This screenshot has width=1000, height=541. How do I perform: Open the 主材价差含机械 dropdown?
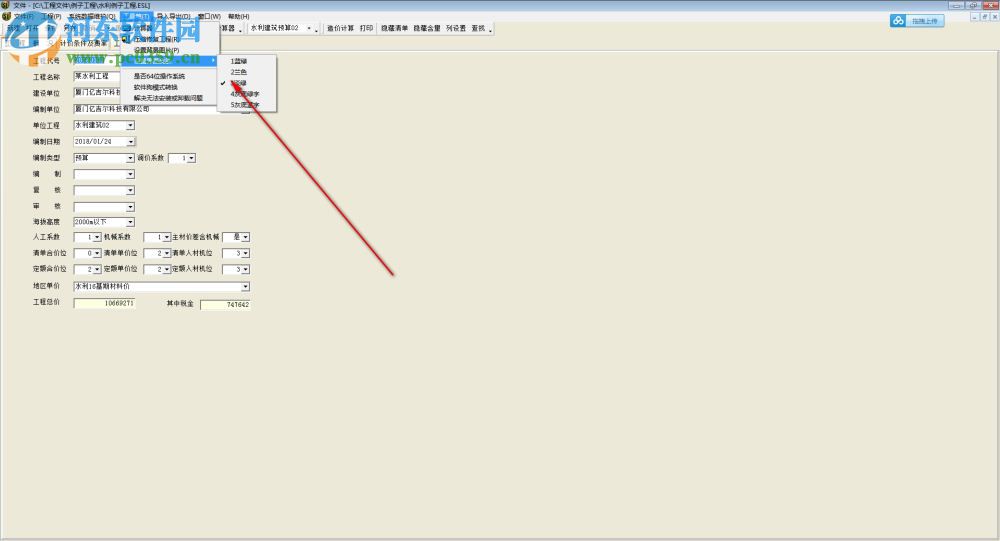pos(246,237)
